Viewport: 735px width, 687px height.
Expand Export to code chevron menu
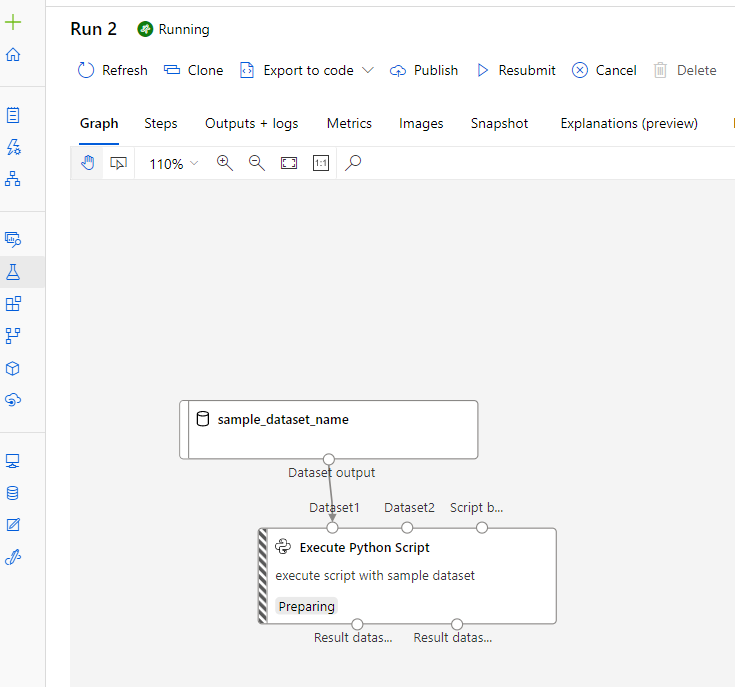pos(368,70)
